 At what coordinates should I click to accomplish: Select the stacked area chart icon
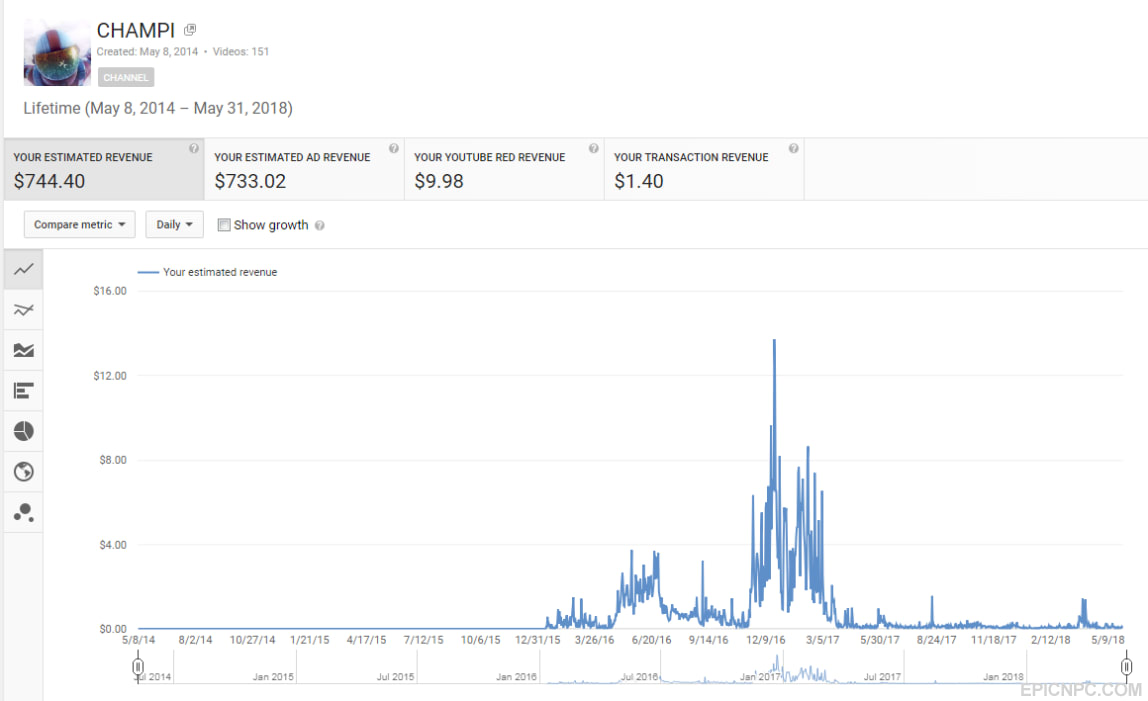23,350
